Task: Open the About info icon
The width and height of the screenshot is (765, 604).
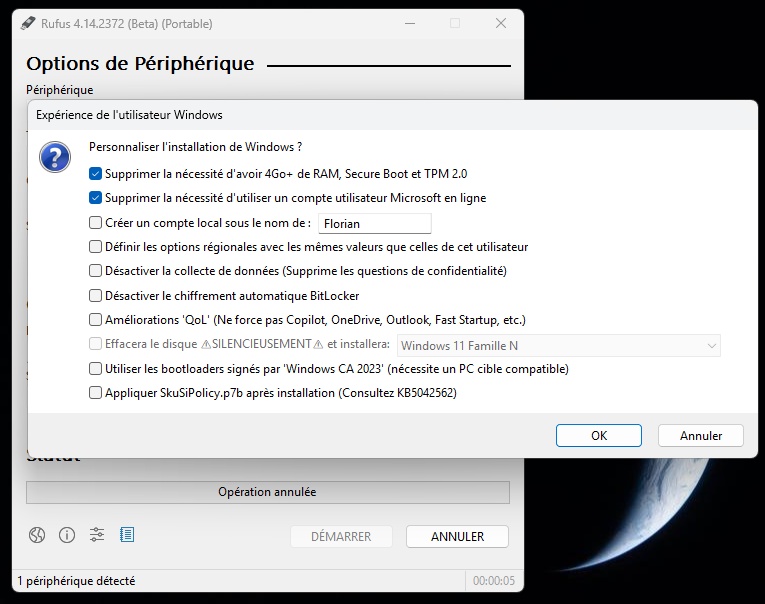Action: 67,535
